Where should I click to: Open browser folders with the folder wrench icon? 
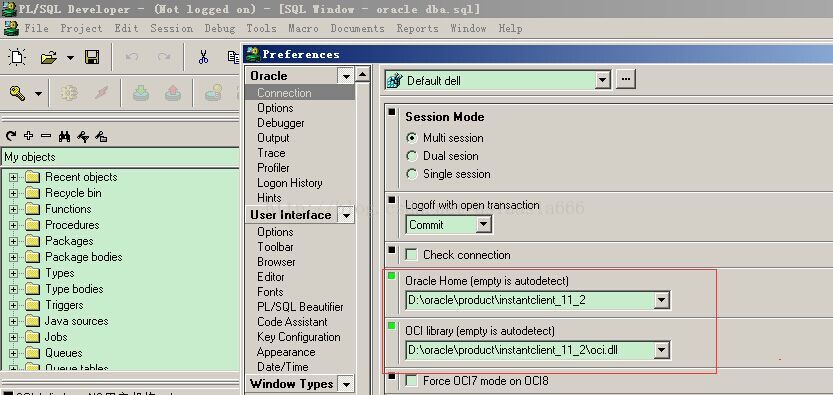101,137
